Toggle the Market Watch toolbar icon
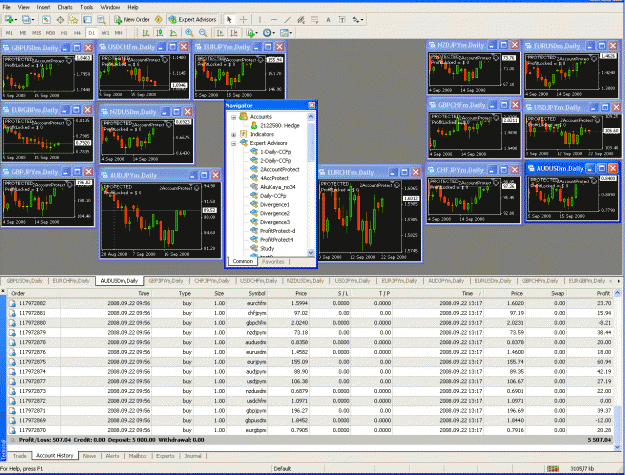This screenshot has height=475, width=625. point(46,20)
